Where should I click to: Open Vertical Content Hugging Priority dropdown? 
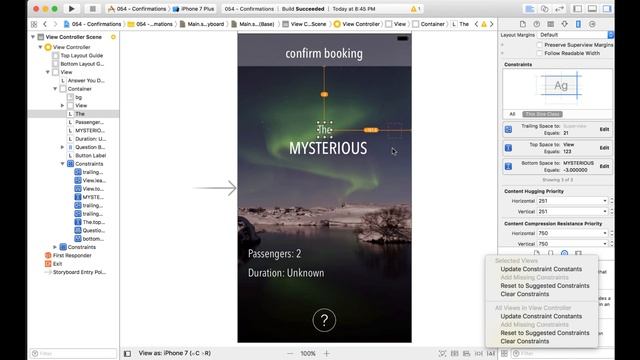click(x=572, y=211)
